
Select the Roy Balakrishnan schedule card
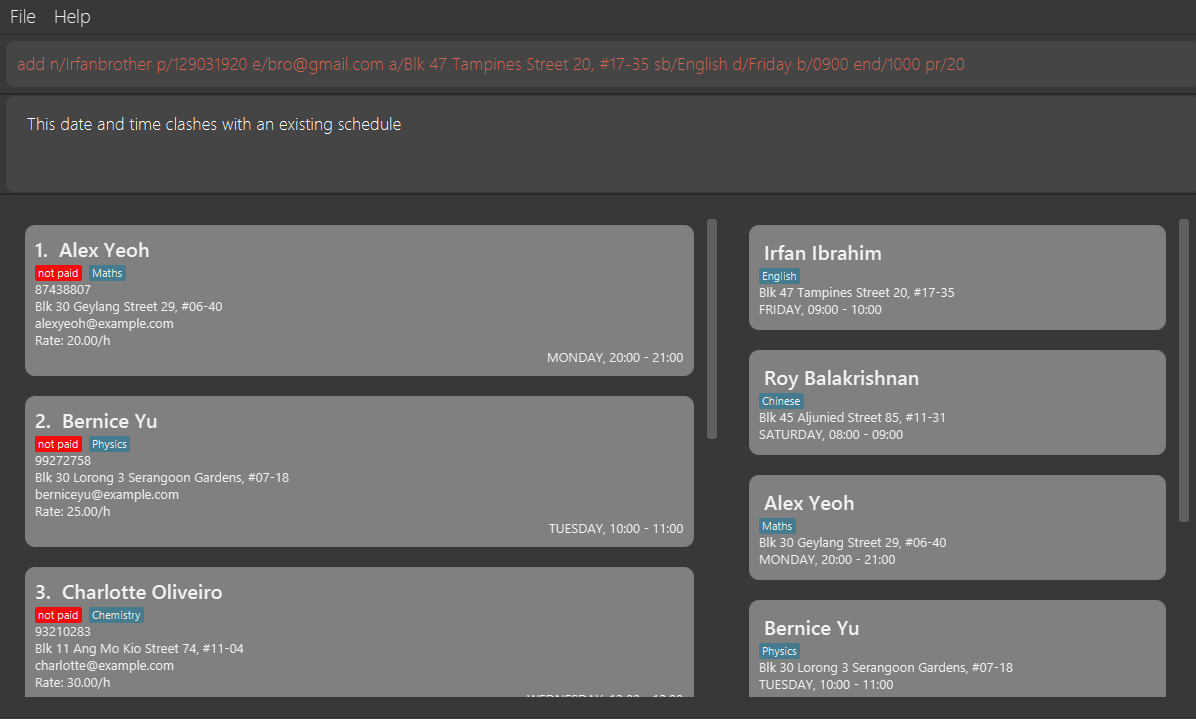957,403
